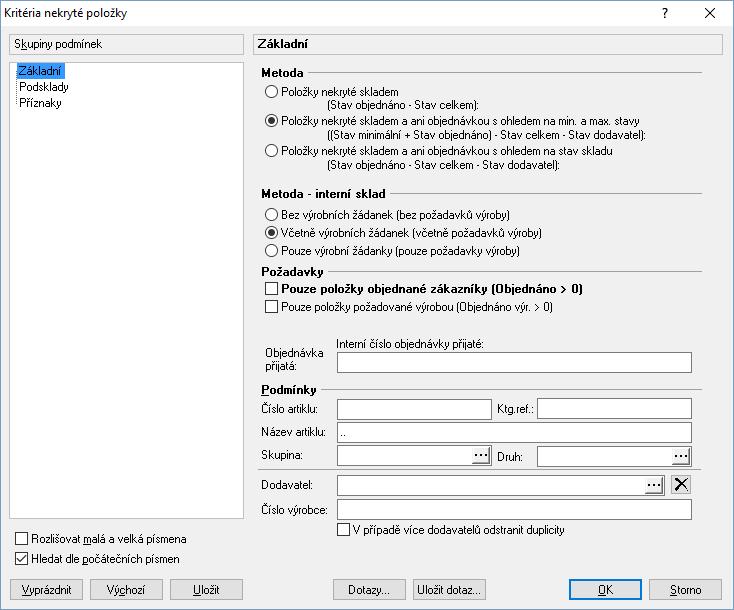734x610 pixels.
Task: Open the Dotazy... button
Action: [369, 590]
